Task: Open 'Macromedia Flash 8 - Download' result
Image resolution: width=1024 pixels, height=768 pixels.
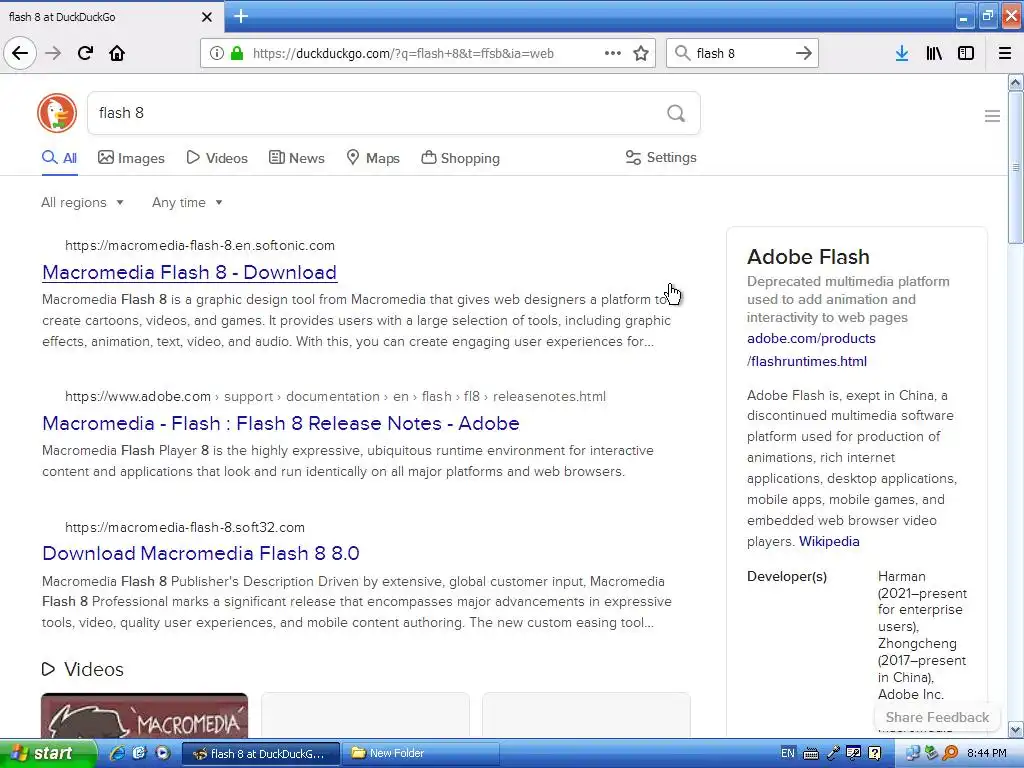Action: coord(189,272)
